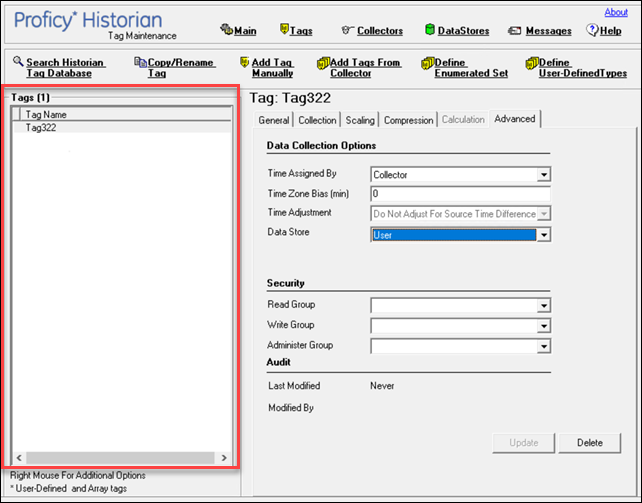Click the Copy/Rename Tag icon
Viewport: 642px width, 503px height.
(x=140, y=62)
